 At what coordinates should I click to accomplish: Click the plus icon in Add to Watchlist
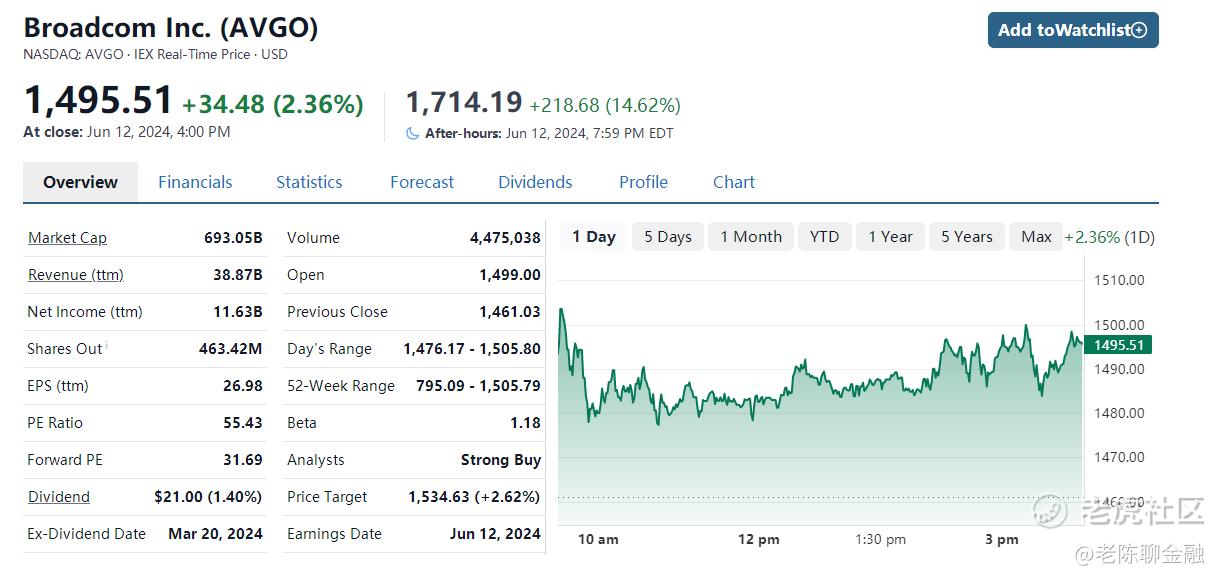pos(1139,30)
